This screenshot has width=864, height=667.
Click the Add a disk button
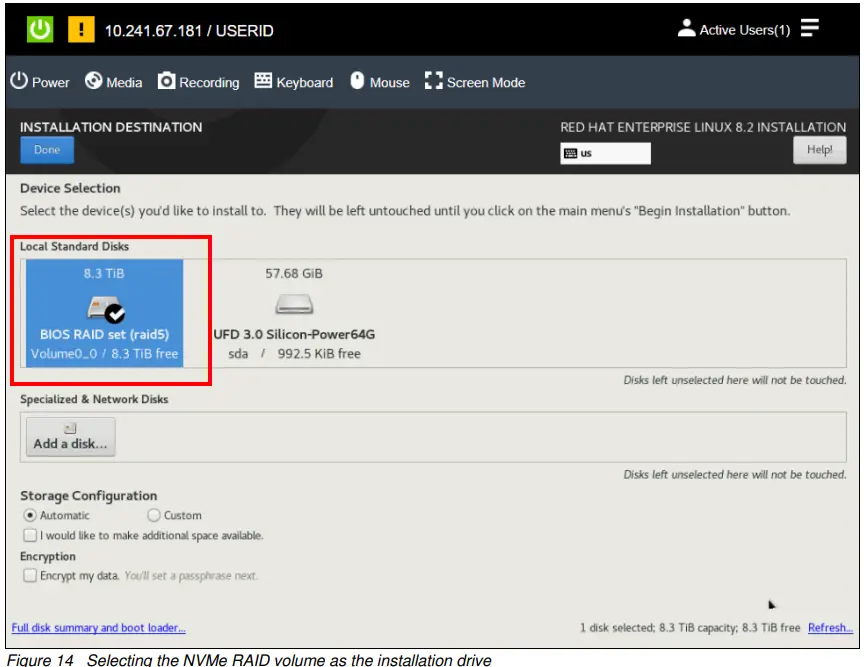click(71, 437)
